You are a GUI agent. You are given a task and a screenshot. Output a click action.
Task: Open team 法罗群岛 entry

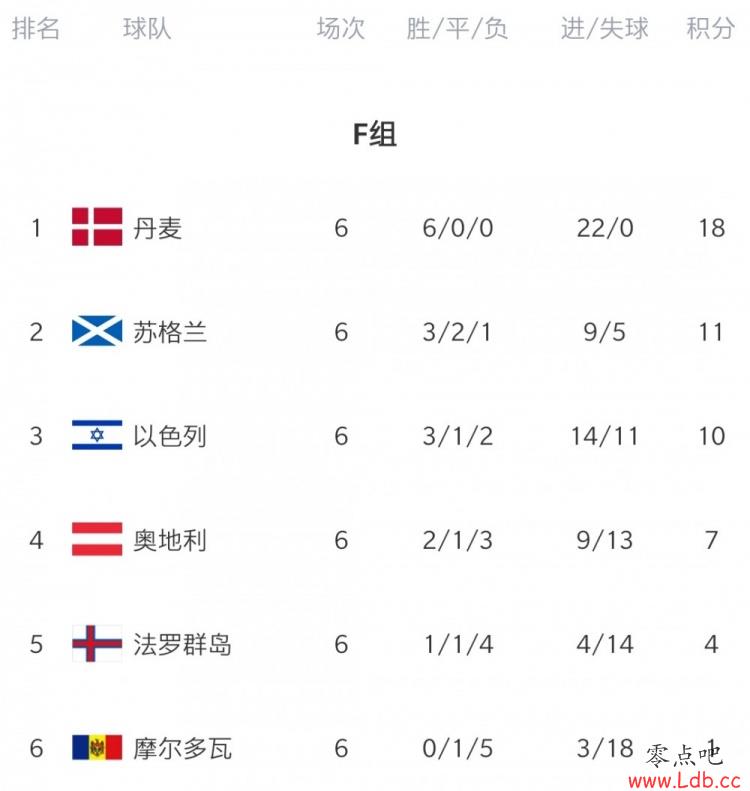[182, 644]
